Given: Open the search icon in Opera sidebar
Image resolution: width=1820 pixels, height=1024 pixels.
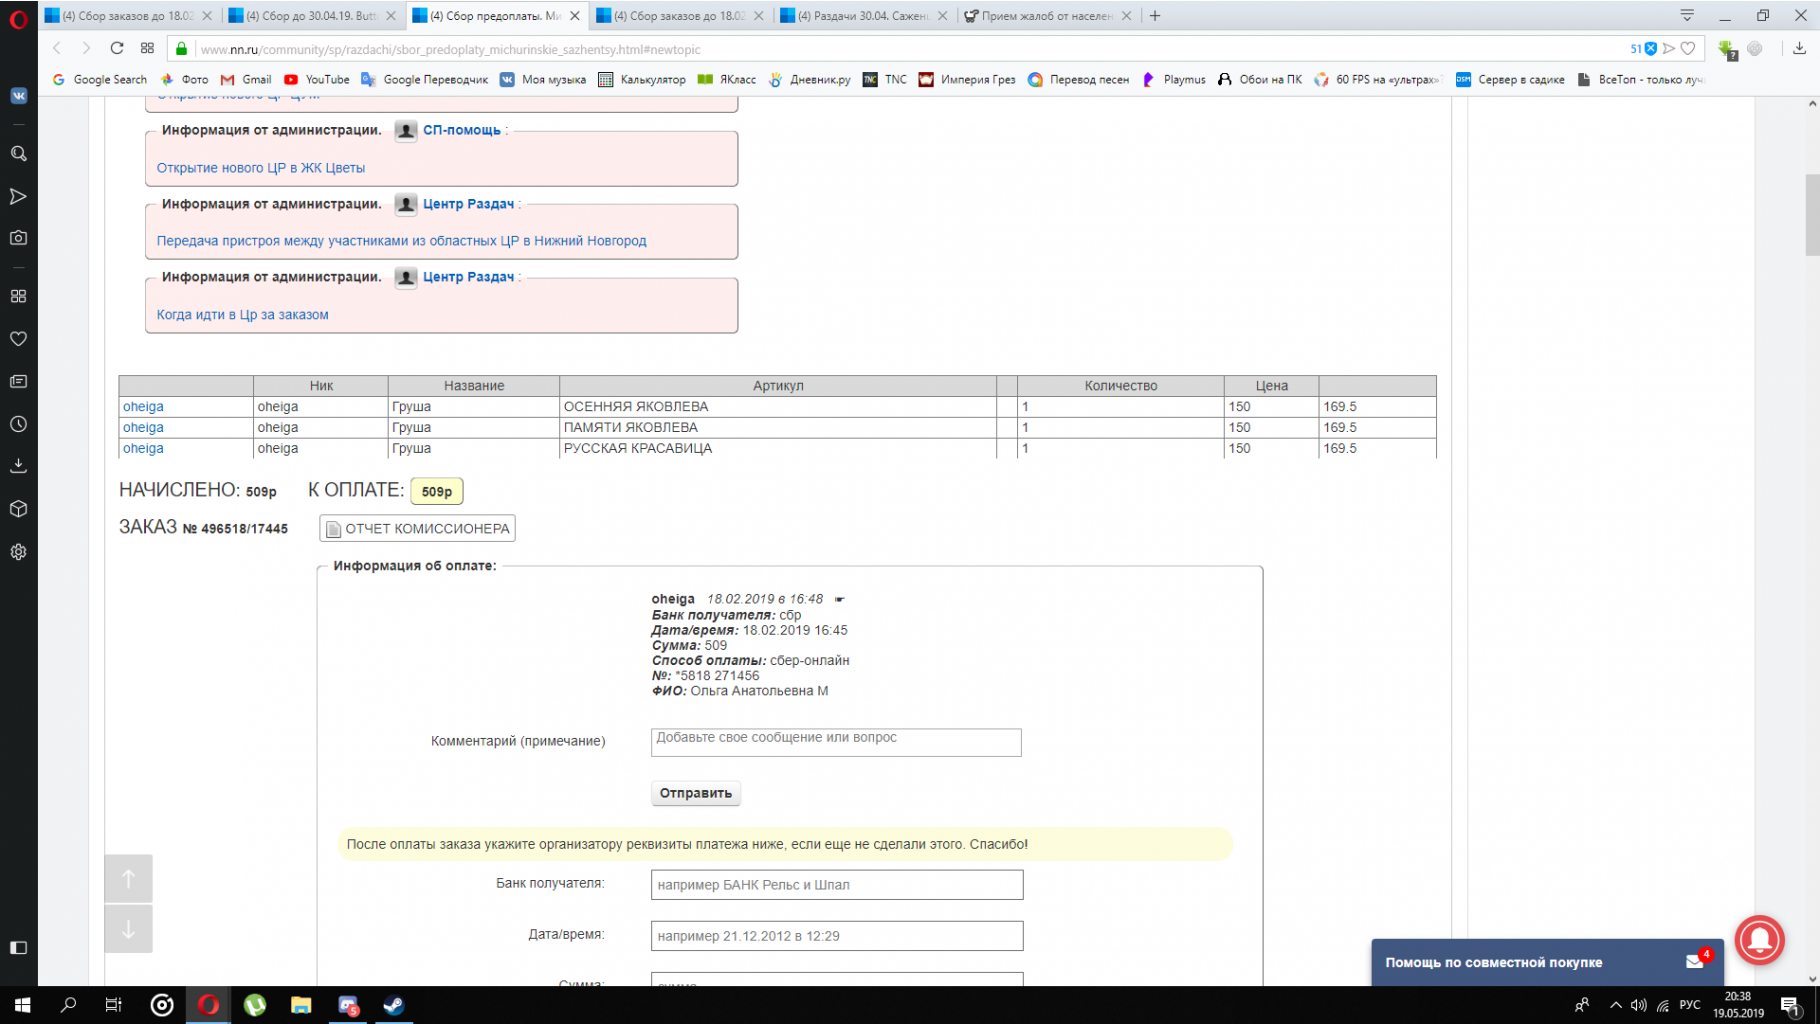Looking at the screenshot, I should pyautogui.click(x=18, y=154).
